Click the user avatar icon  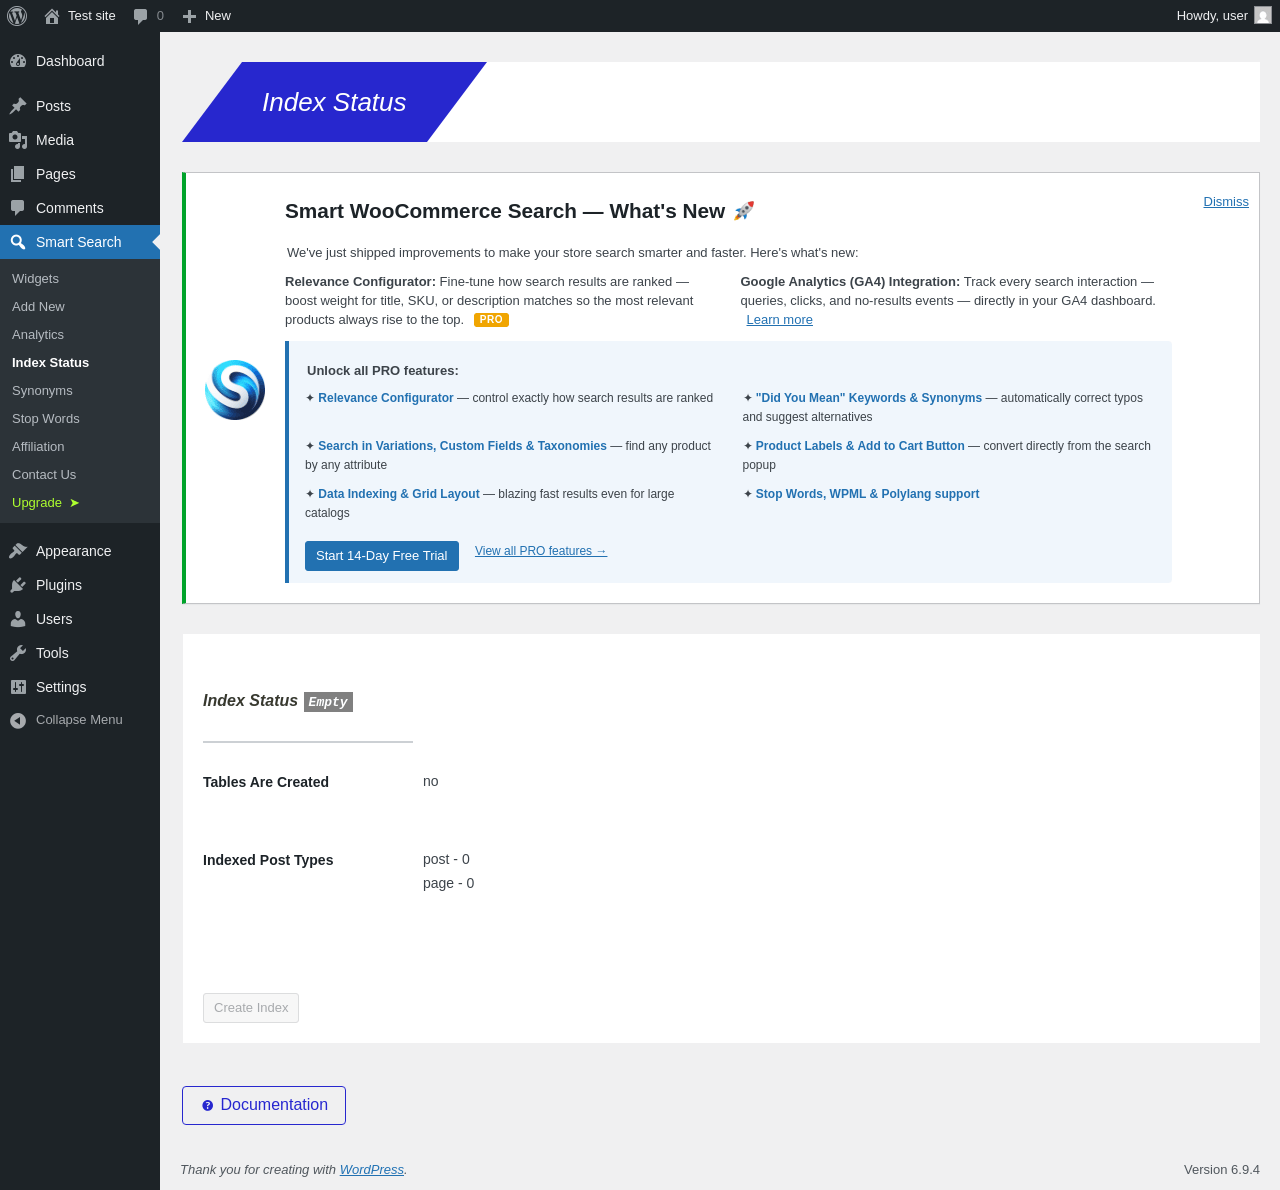click(x=1263, y=15)
